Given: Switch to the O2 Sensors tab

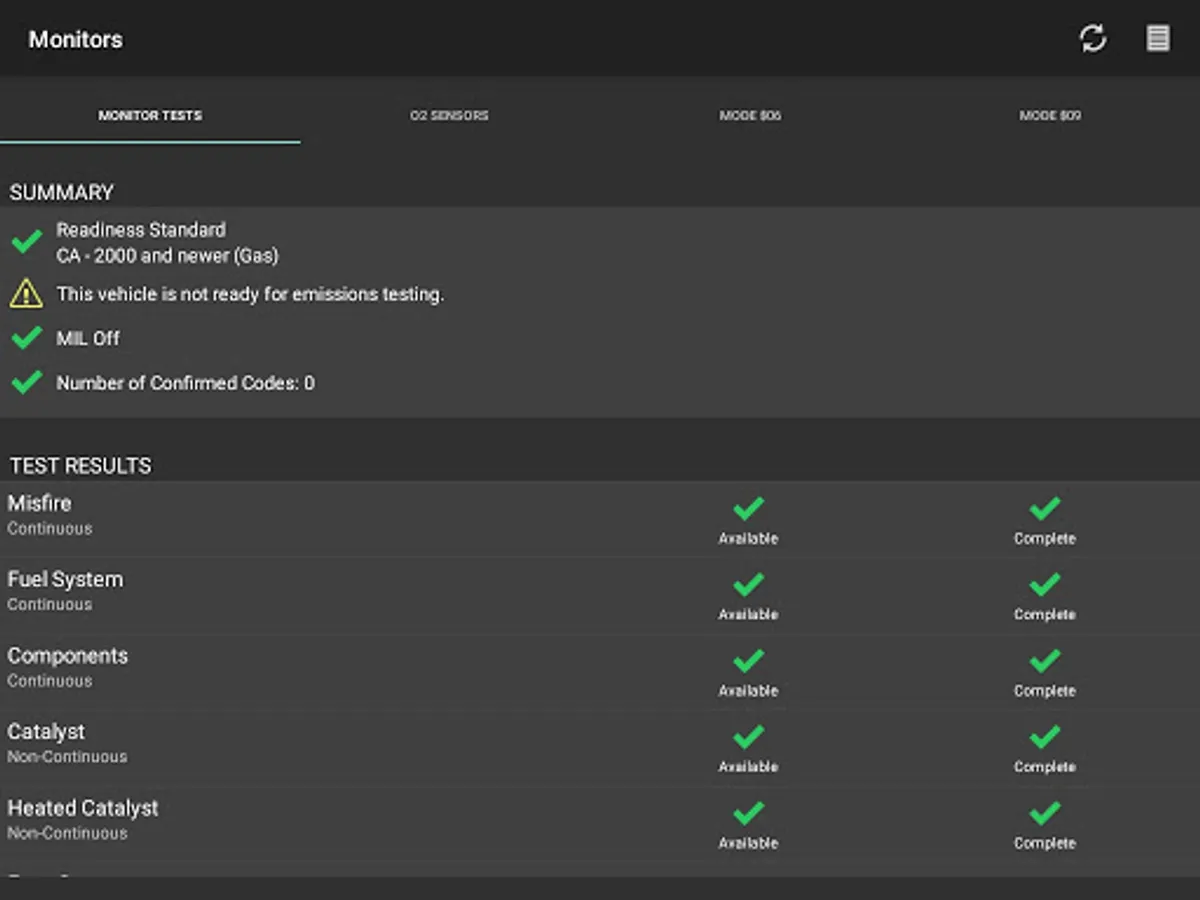Looking at the screenshot, I should 449,116.
